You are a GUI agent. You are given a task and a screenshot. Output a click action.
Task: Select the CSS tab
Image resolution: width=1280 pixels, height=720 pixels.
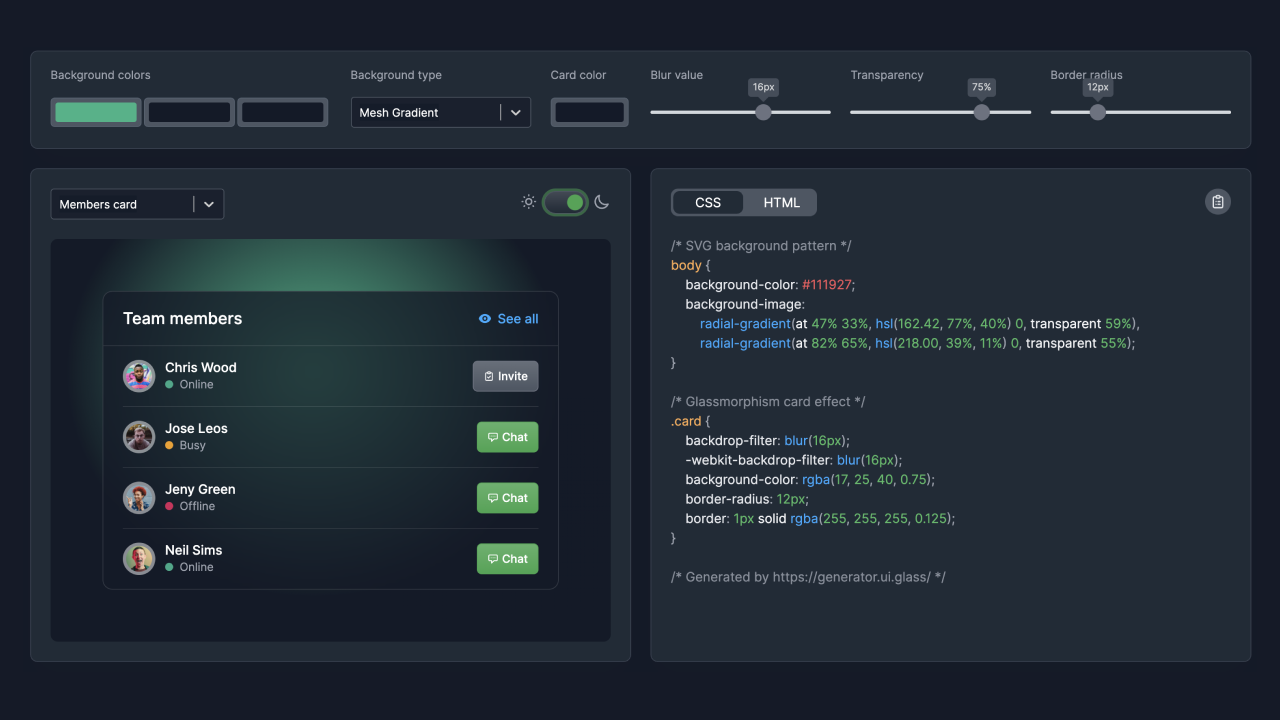coord(708,202)
